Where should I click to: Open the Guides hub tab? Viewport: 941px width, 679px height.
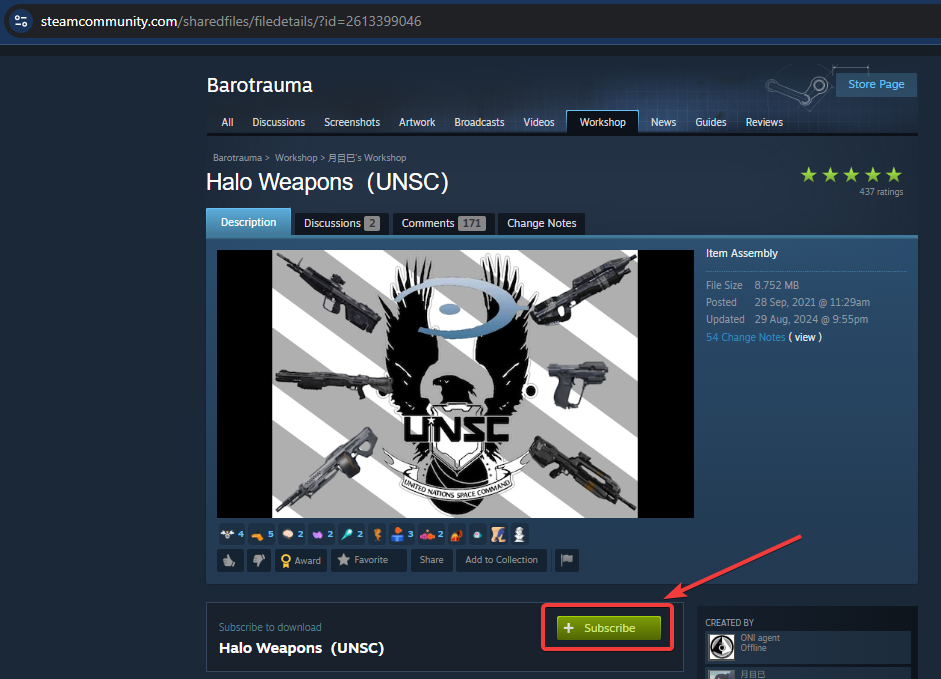tap(711, 122)
